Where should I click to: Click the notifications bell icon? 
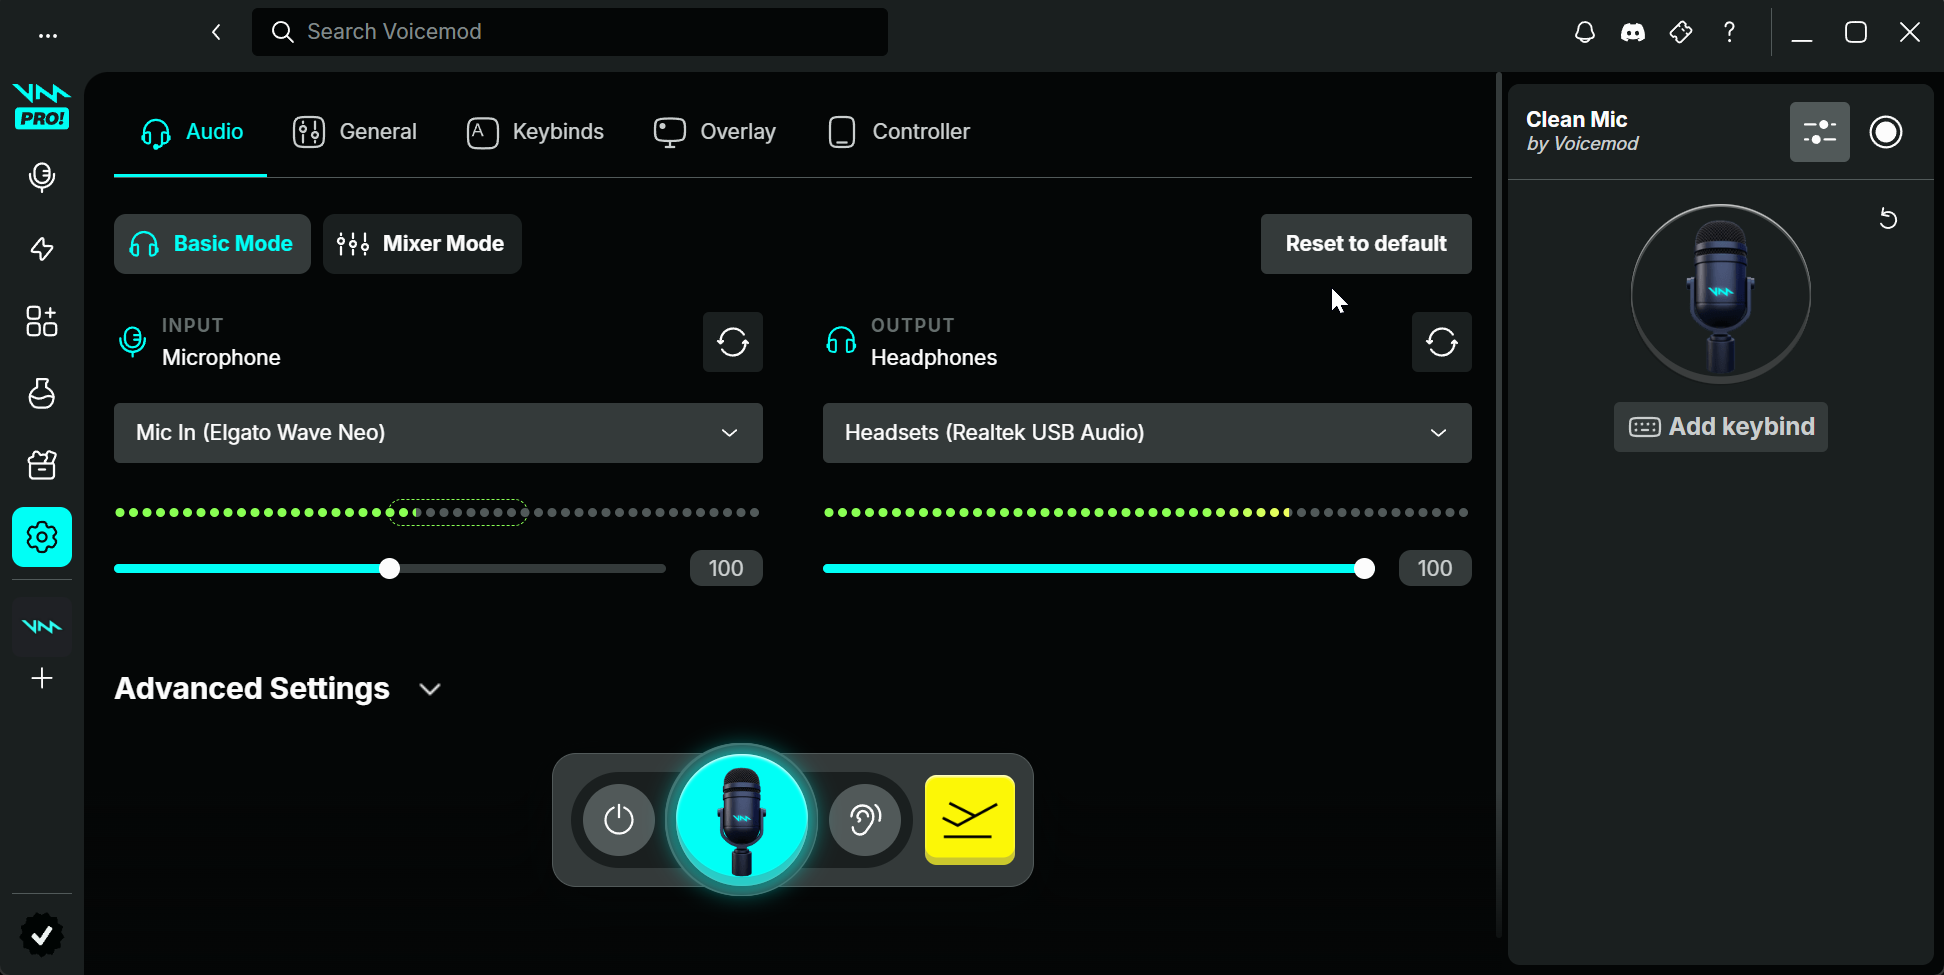click(x=1584, y=31)
